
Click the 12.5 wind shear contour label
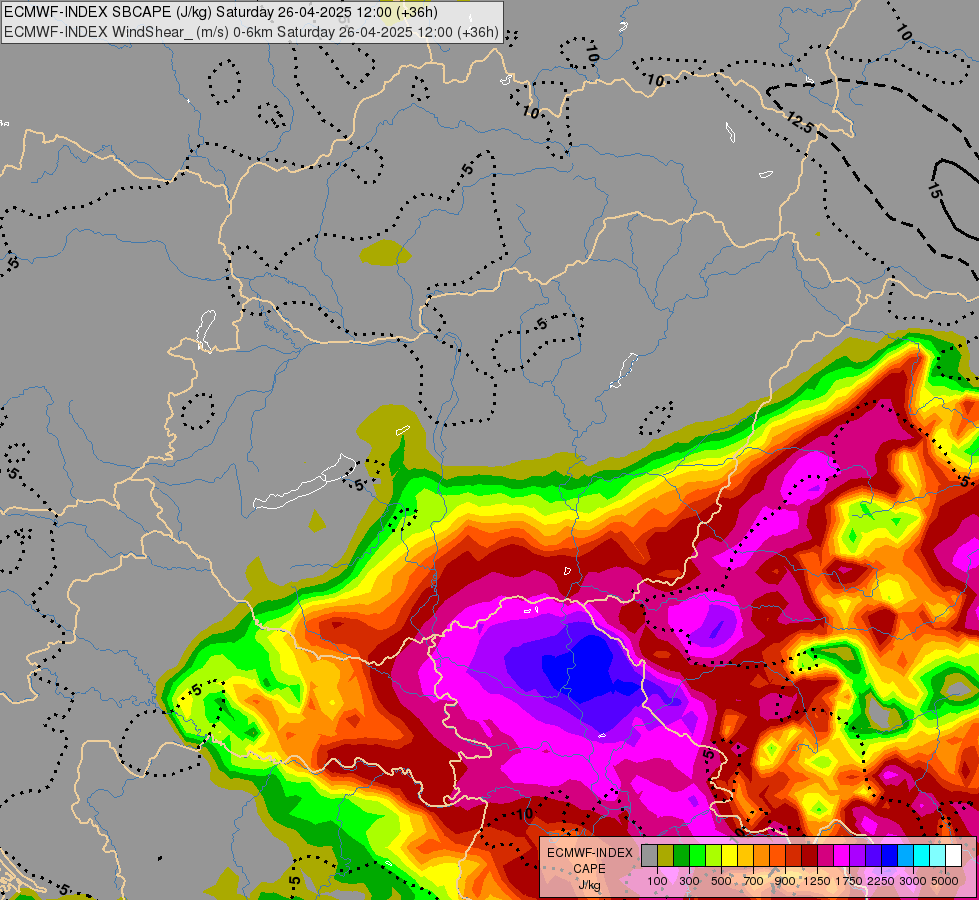tap(800, 123)
